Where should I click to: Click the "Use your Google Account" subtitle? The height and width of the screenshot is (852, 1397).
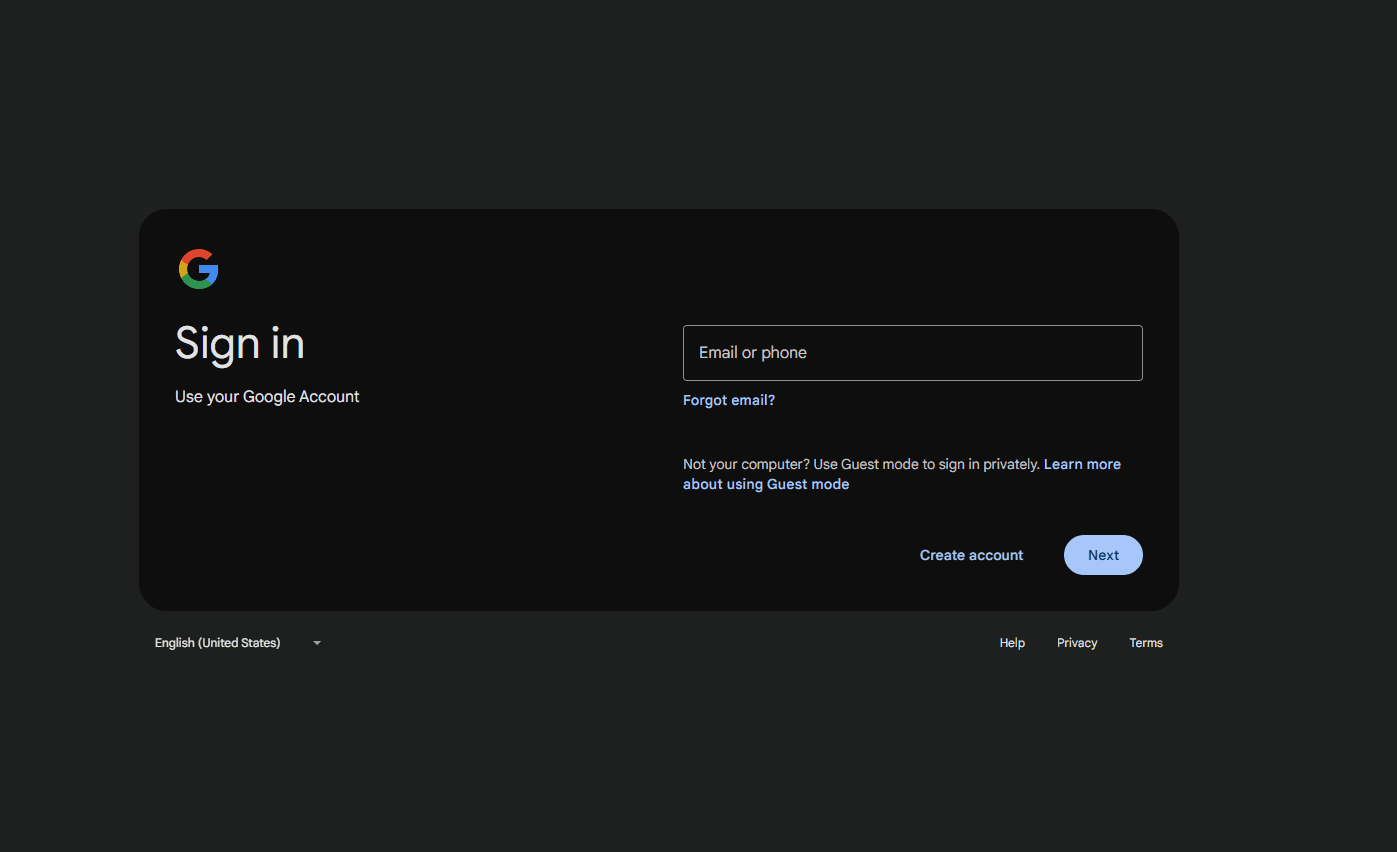point(267,397)
